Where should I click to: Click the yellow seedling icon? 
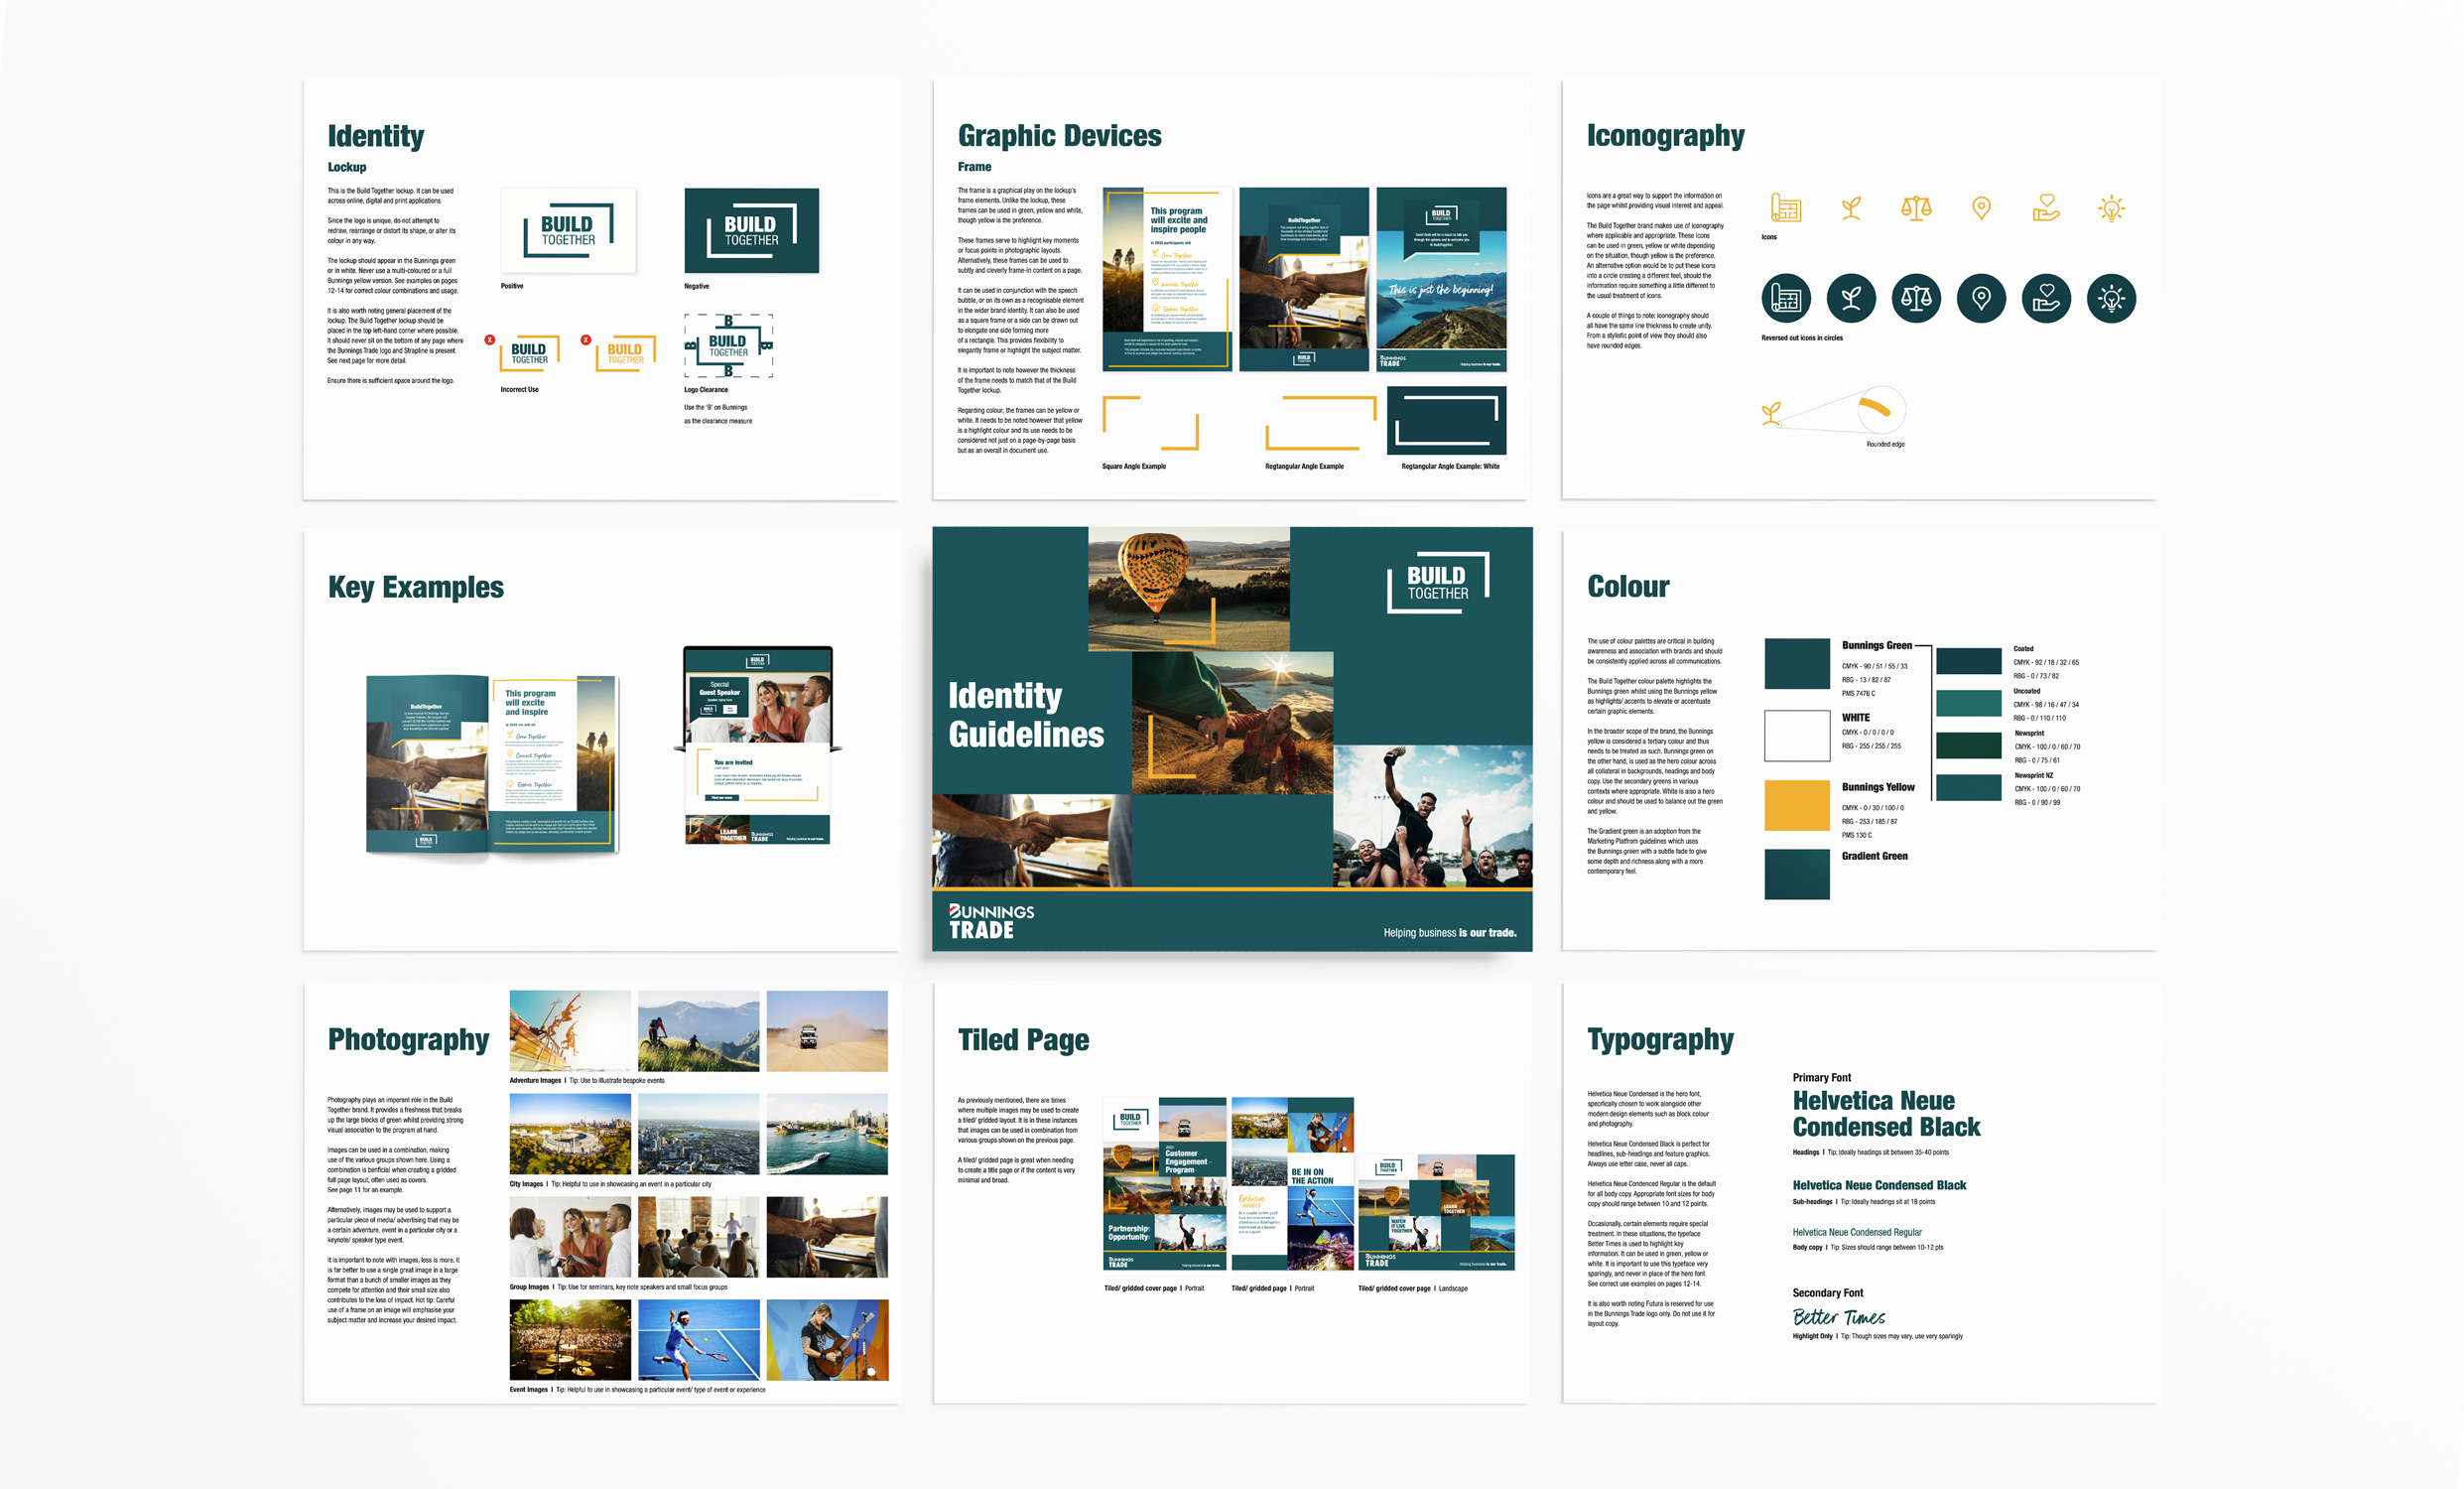(1850, 208)
